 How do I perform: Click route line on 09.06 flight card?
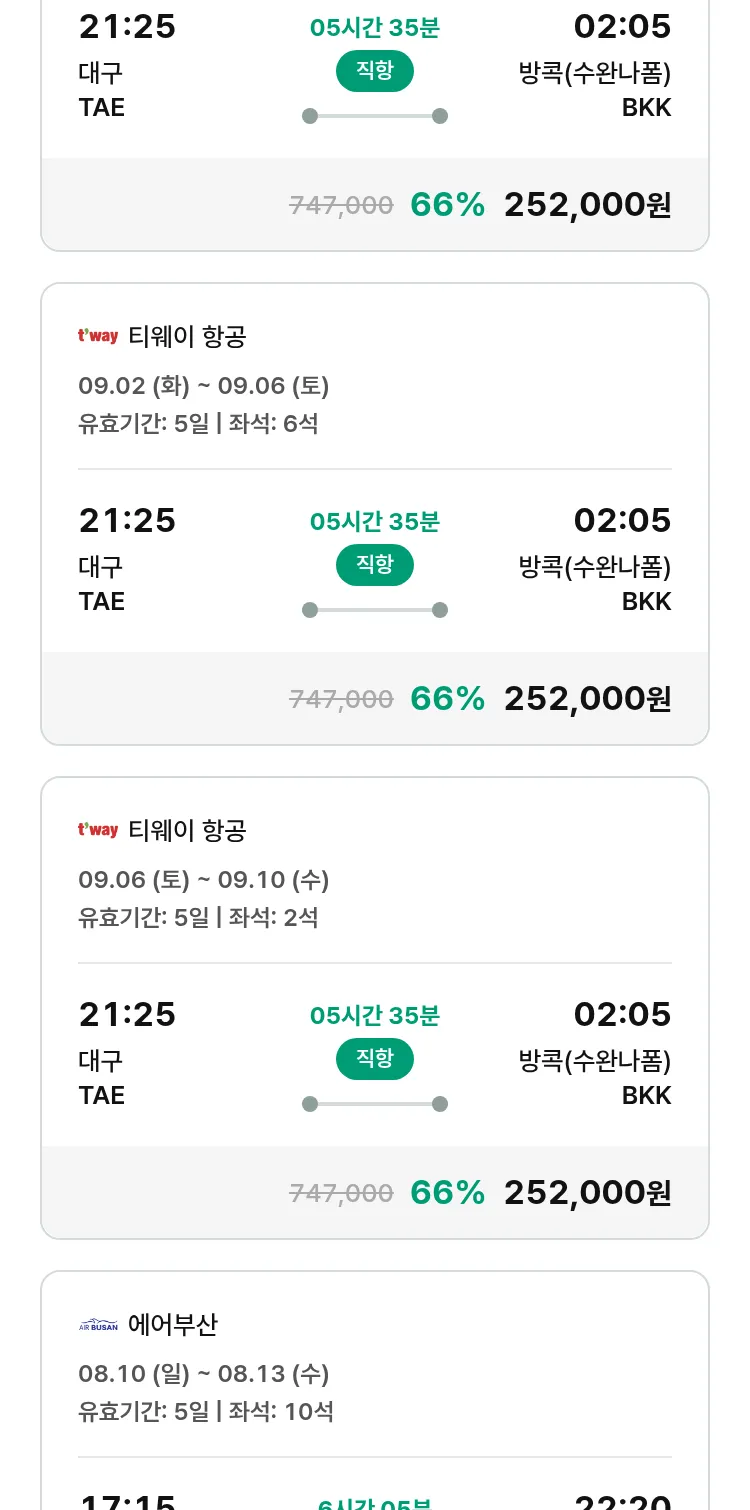(x=375, y=1104)
